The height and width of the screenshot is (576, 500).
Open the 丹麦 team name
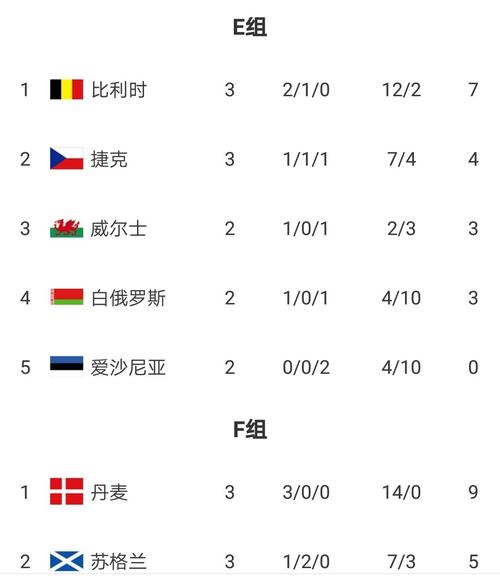click(109, 492)
